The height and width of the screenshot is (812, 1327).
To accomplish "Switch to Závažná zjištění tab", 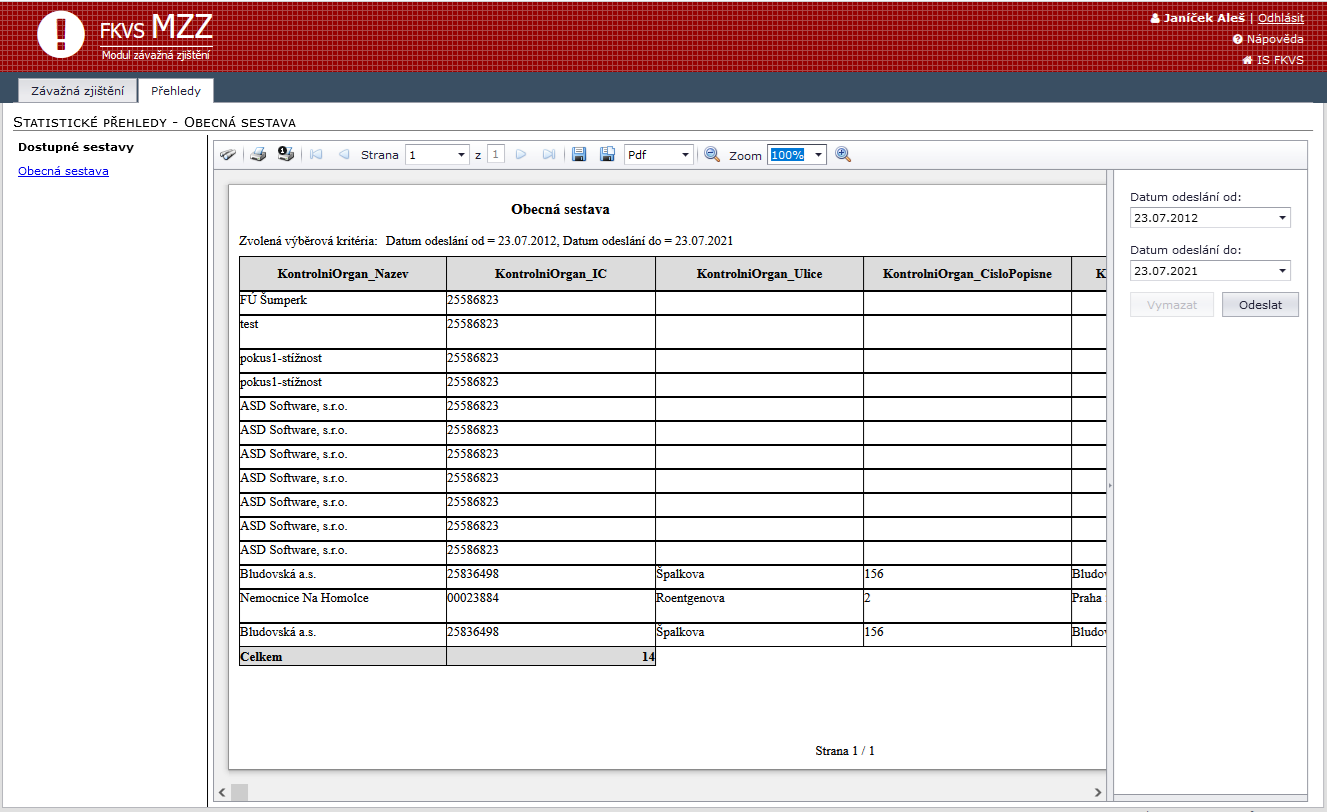I will pyautogui.click(x=78, y=91).
